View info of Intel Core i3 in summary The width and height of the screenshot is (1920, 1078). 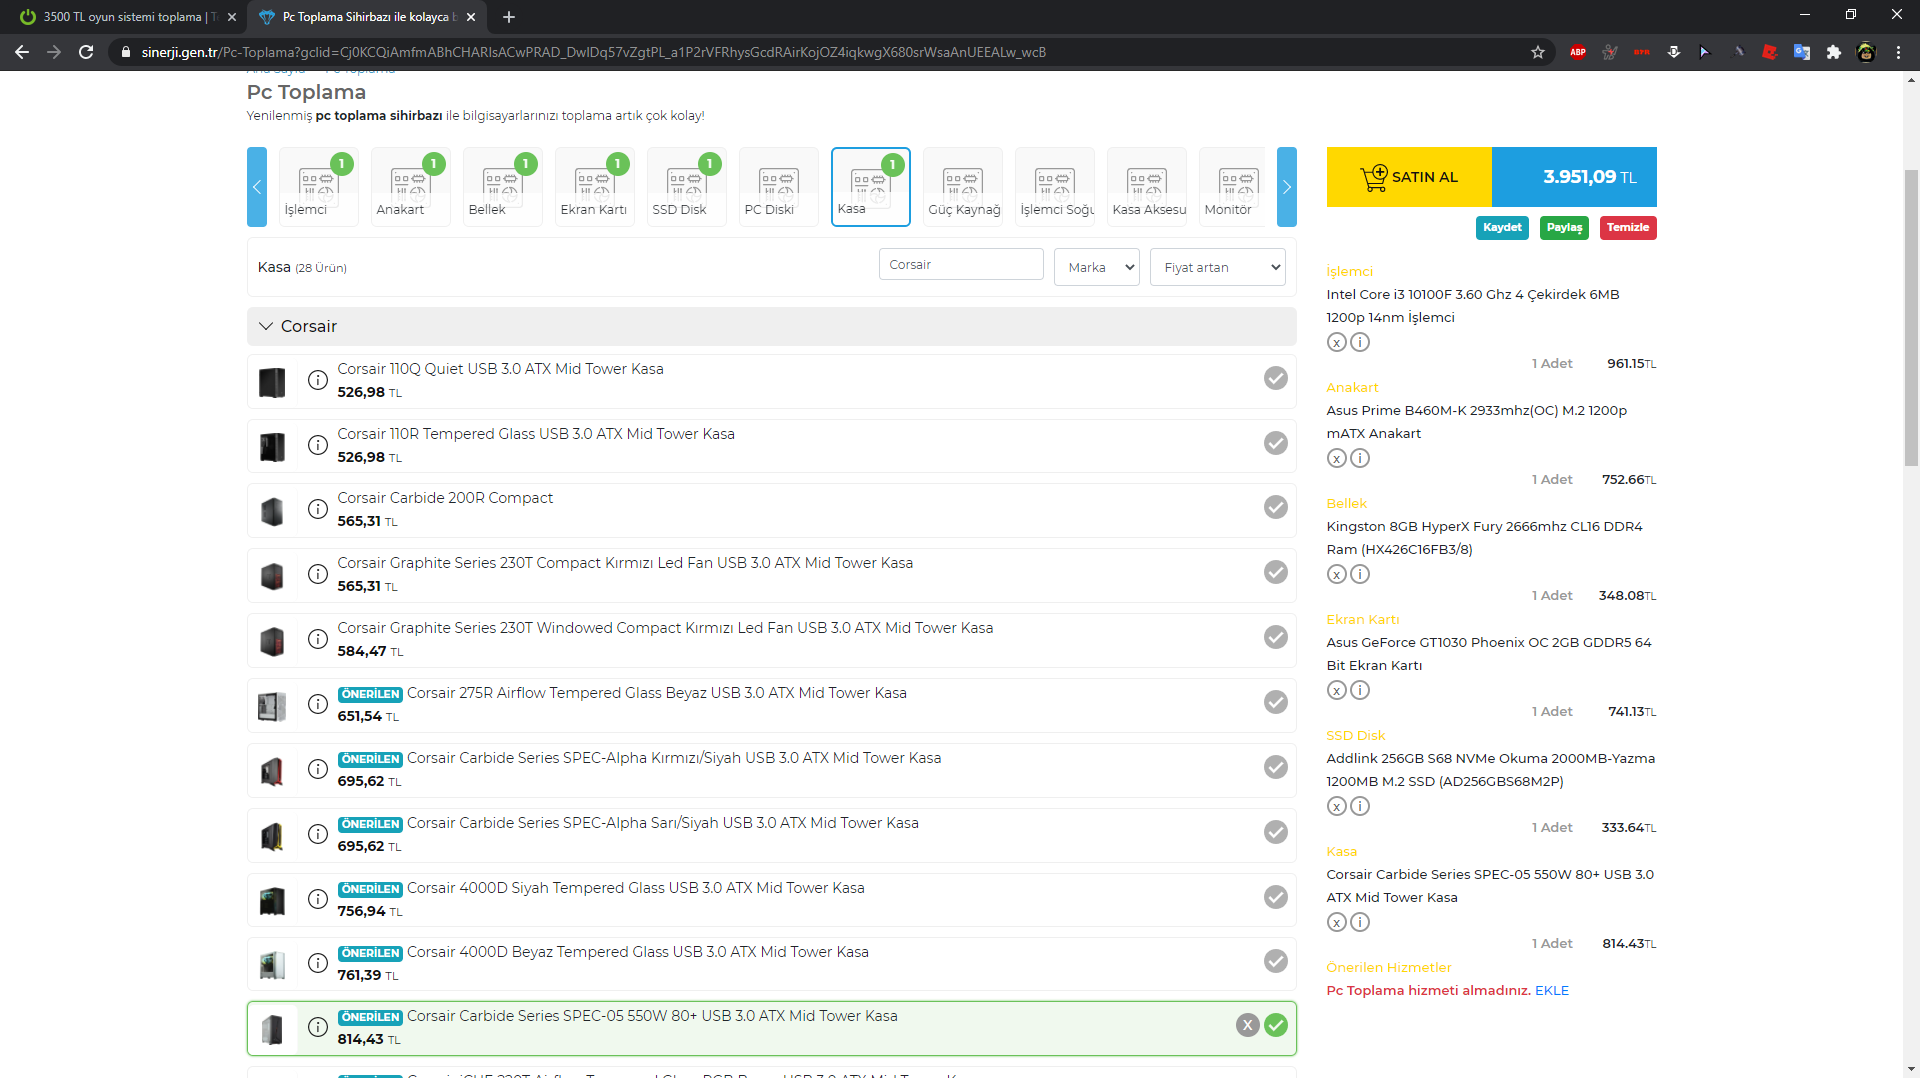click(1360, 342)
